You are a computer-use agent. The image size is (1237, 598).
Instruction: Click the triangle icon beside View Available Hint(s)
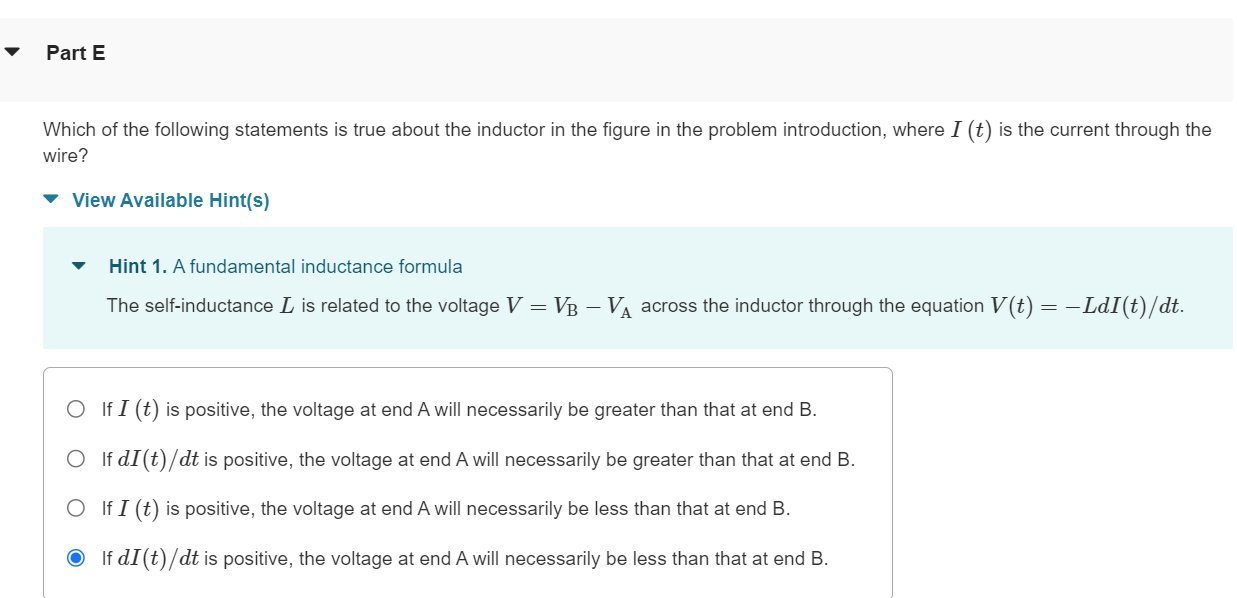coord(51,200)
